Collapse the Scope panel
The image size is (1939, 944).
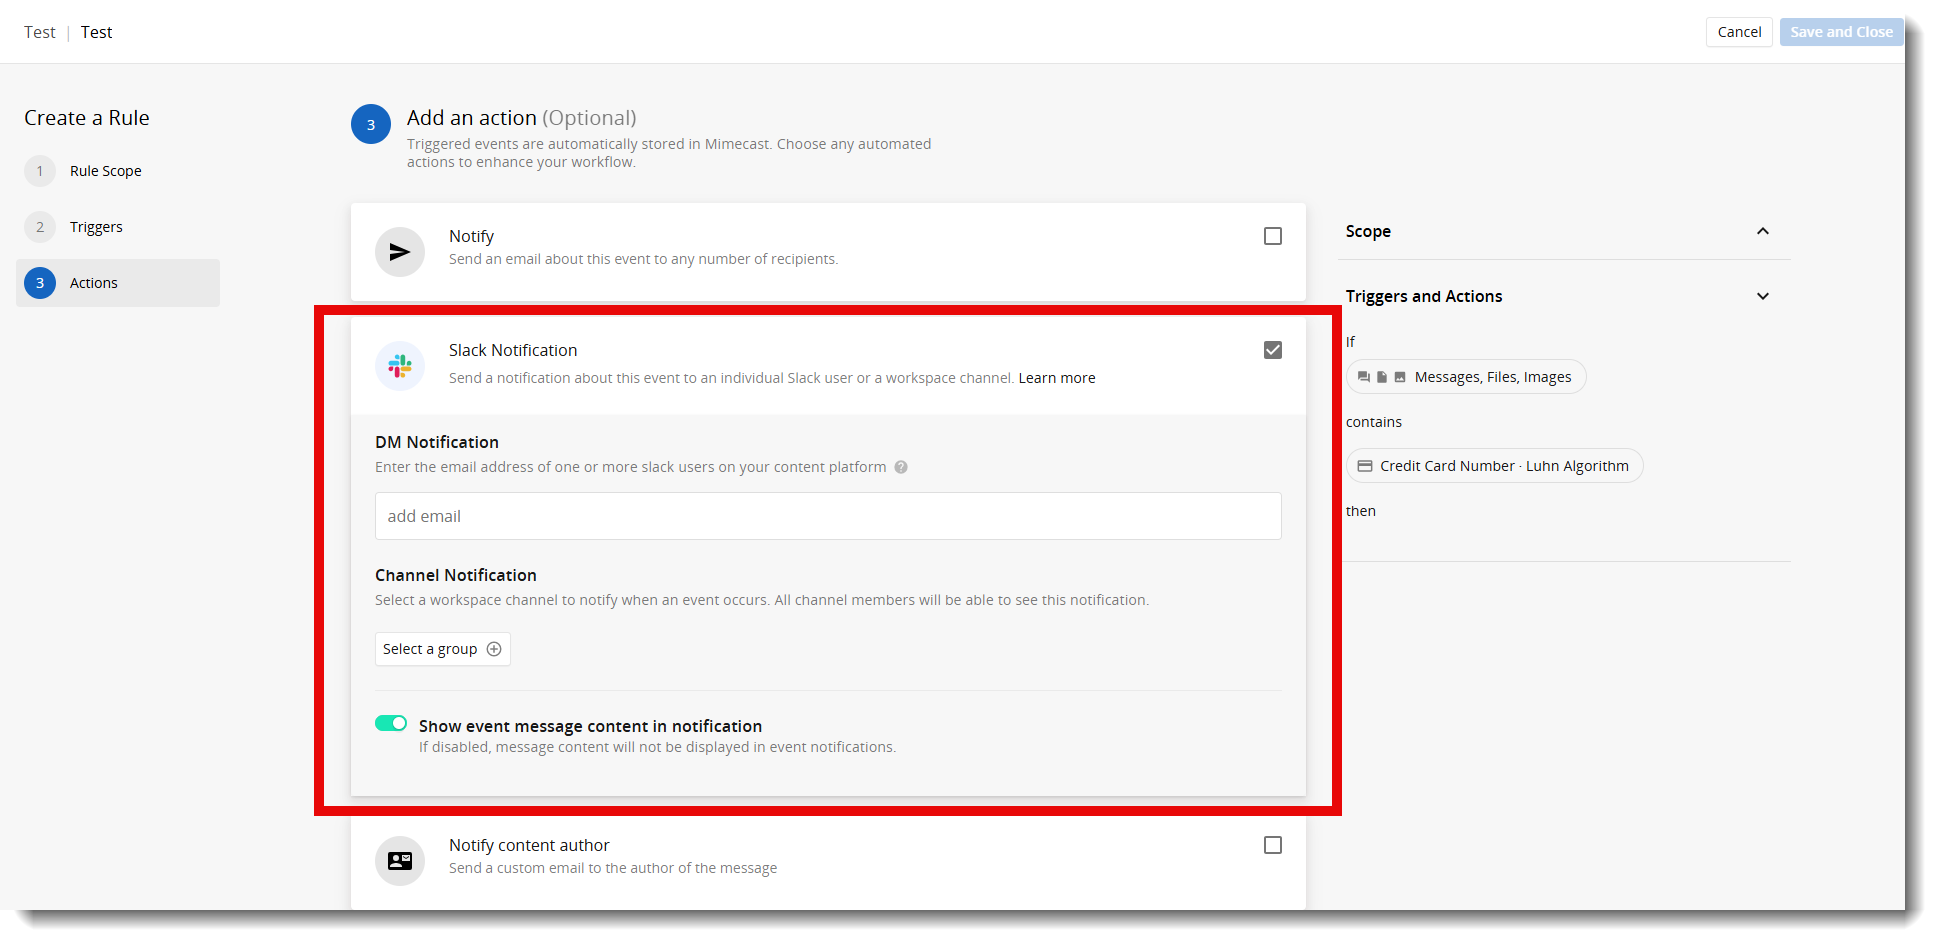tap(1763, 231)
